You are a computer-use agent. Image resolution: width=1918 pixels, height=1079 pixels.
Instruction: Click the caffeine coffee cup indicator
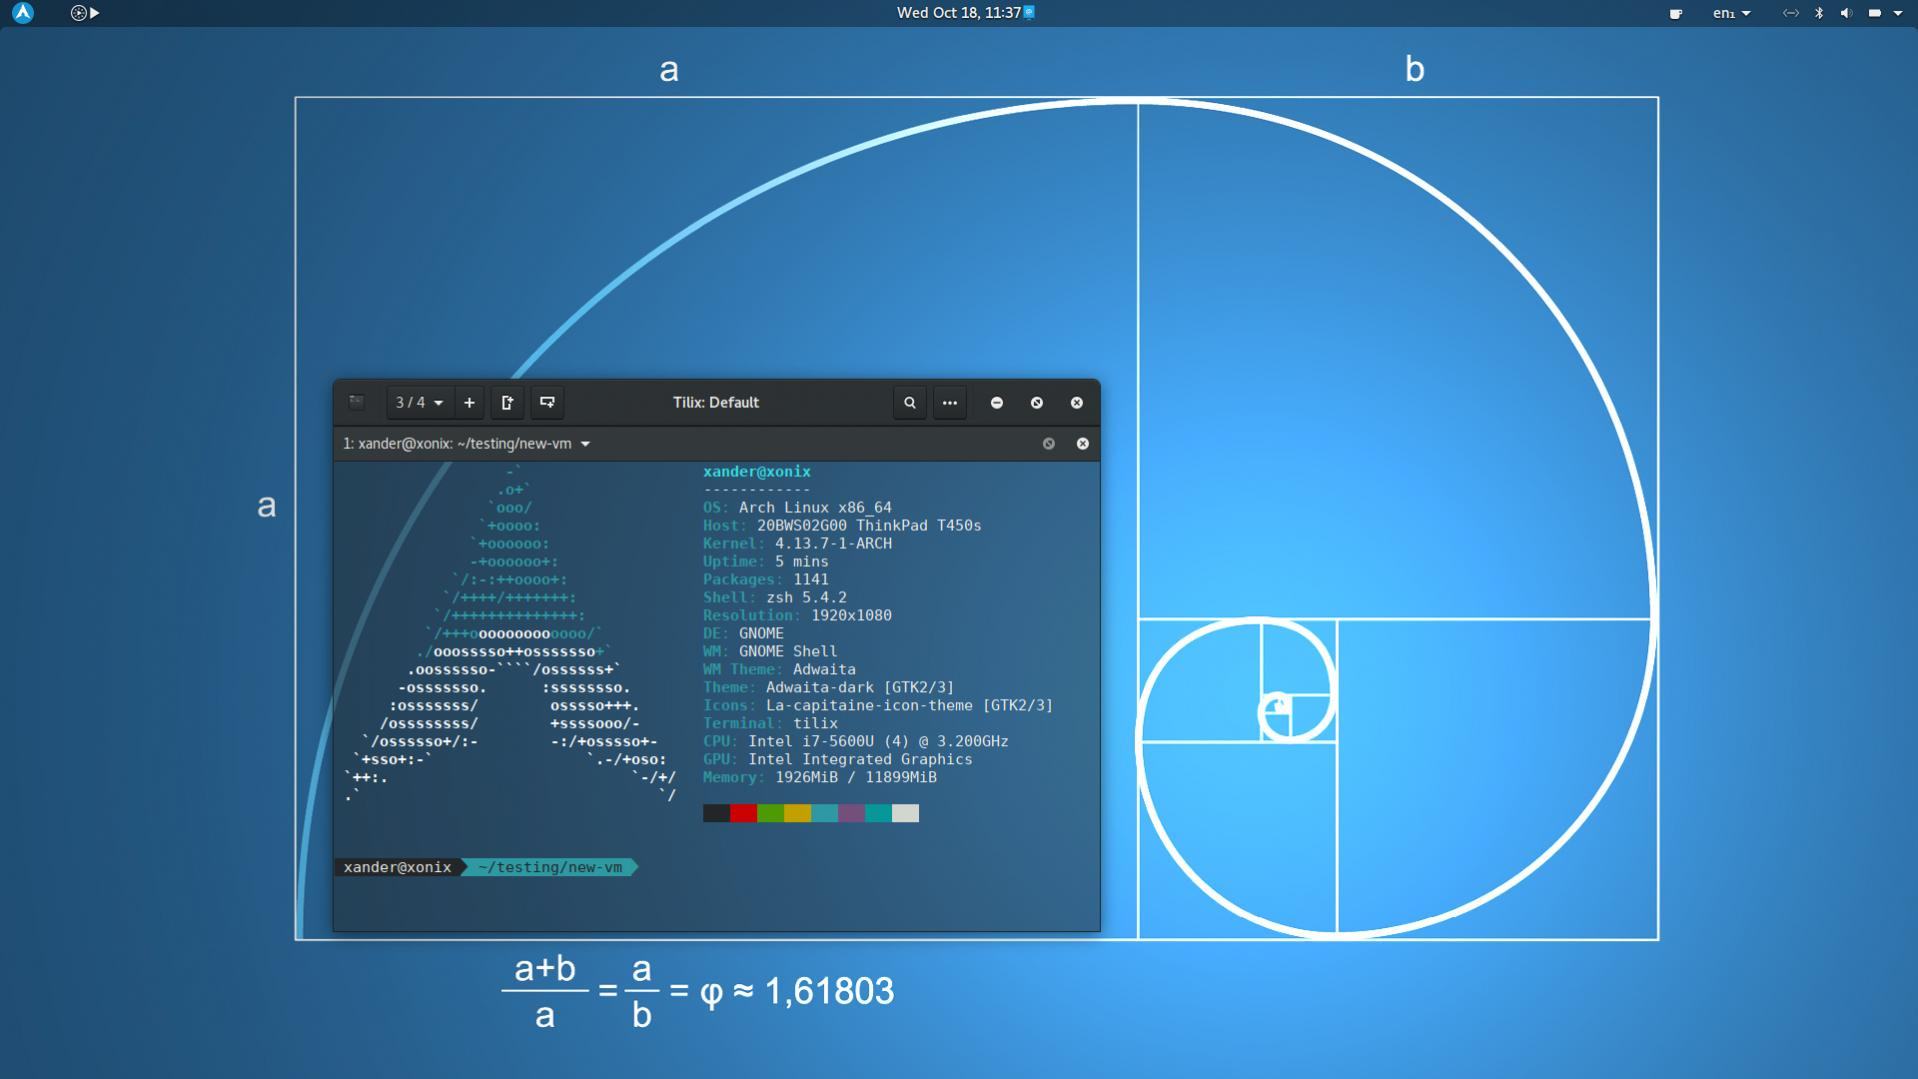pyautogui.click(x=1675, y=13)
